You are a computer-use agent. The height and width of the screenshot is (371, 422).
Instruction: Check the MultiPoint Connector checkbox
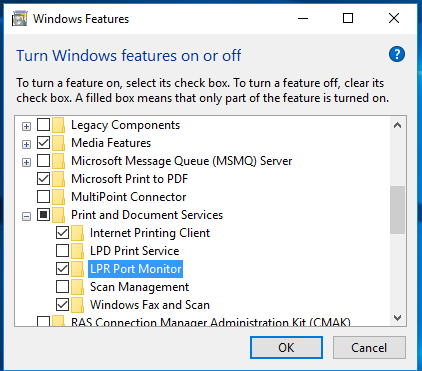[43, 197]
